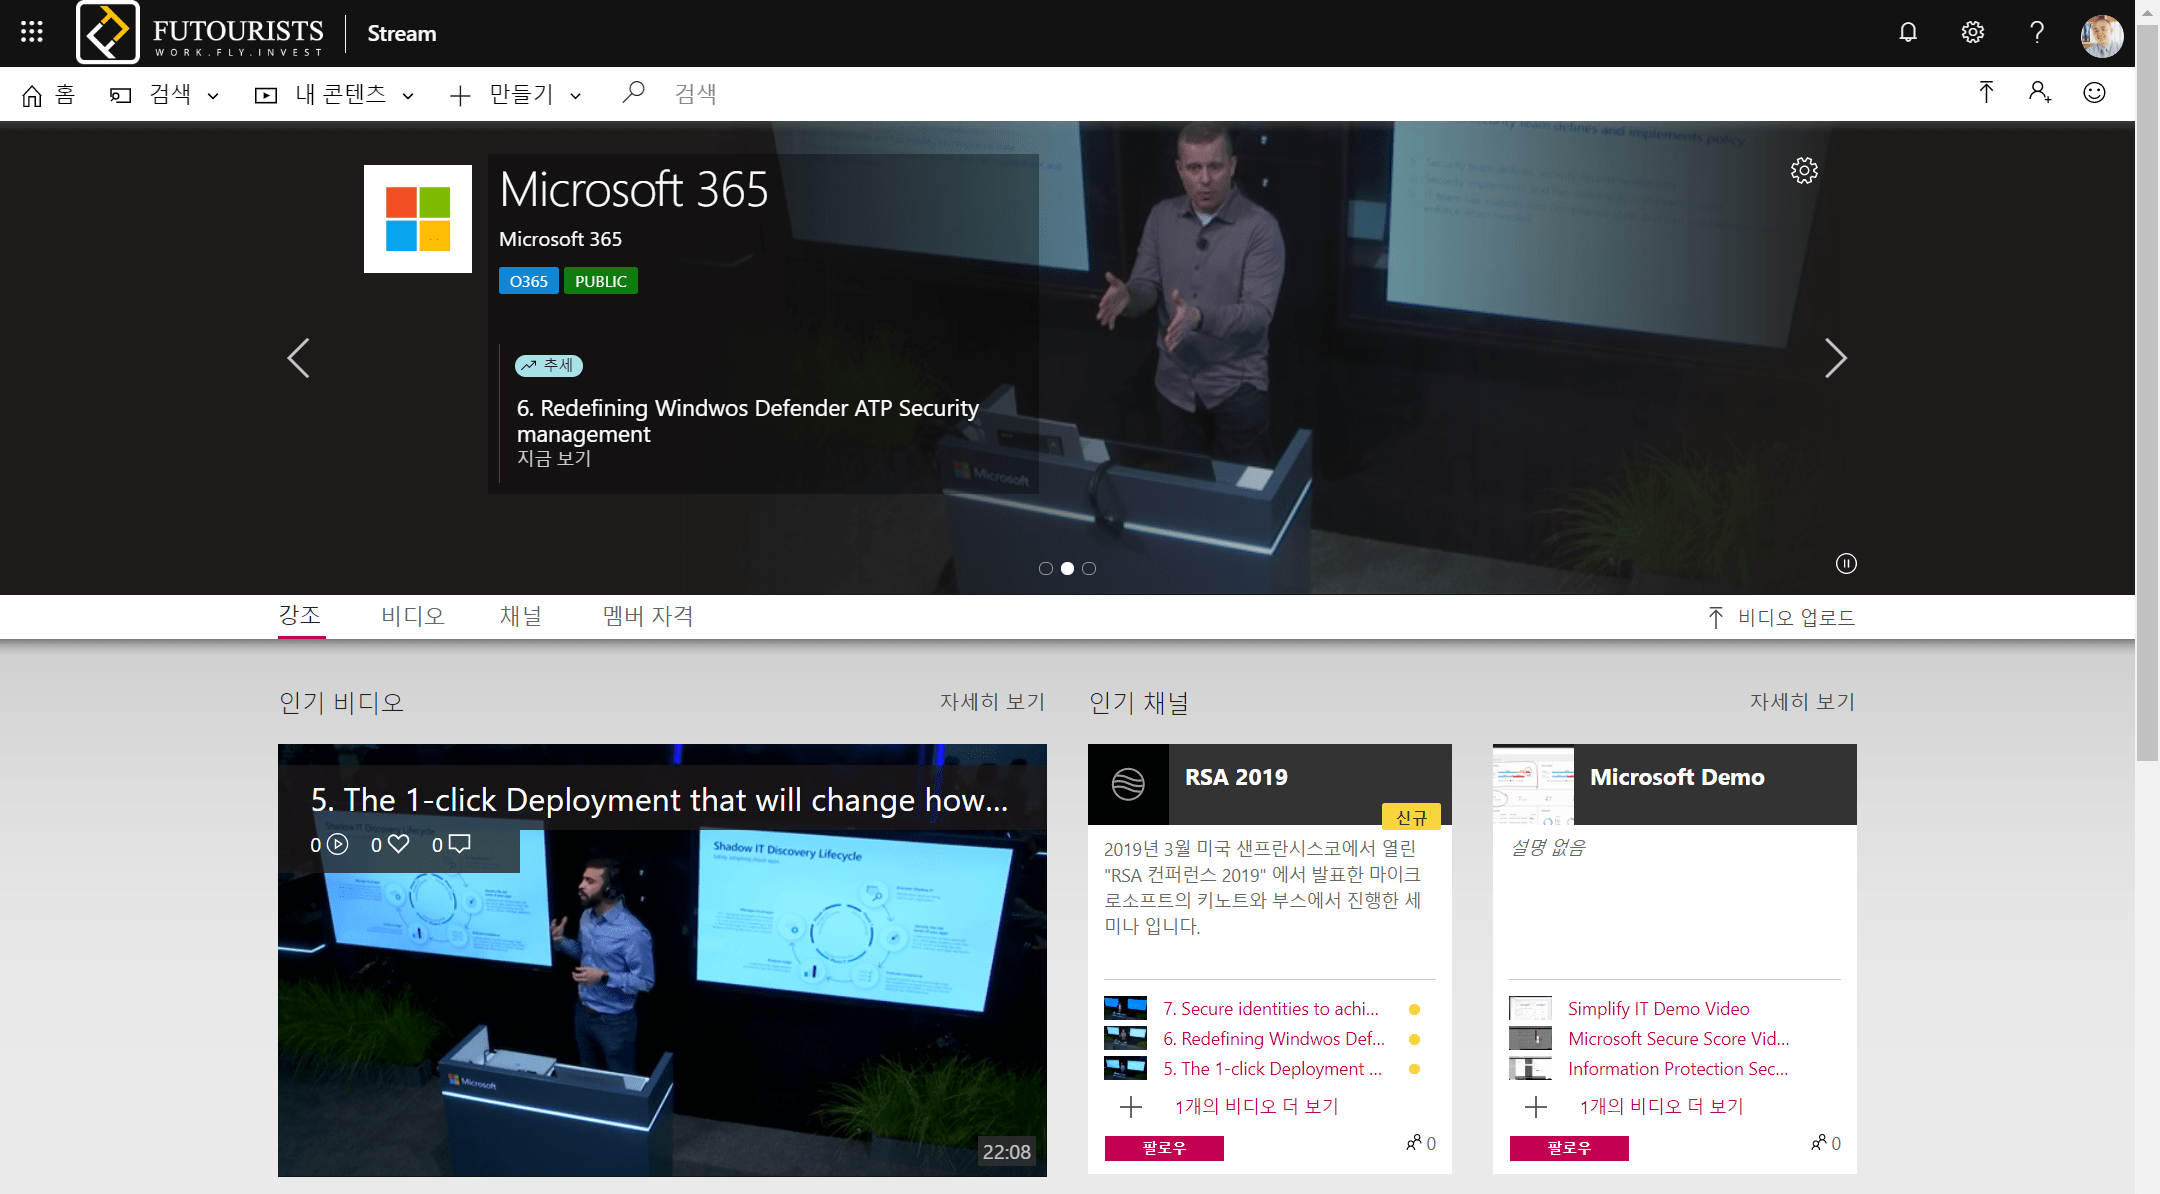Open the group settings gear on banner
Viewport: 2160px width, 1194px height.
coord(1804,170)
